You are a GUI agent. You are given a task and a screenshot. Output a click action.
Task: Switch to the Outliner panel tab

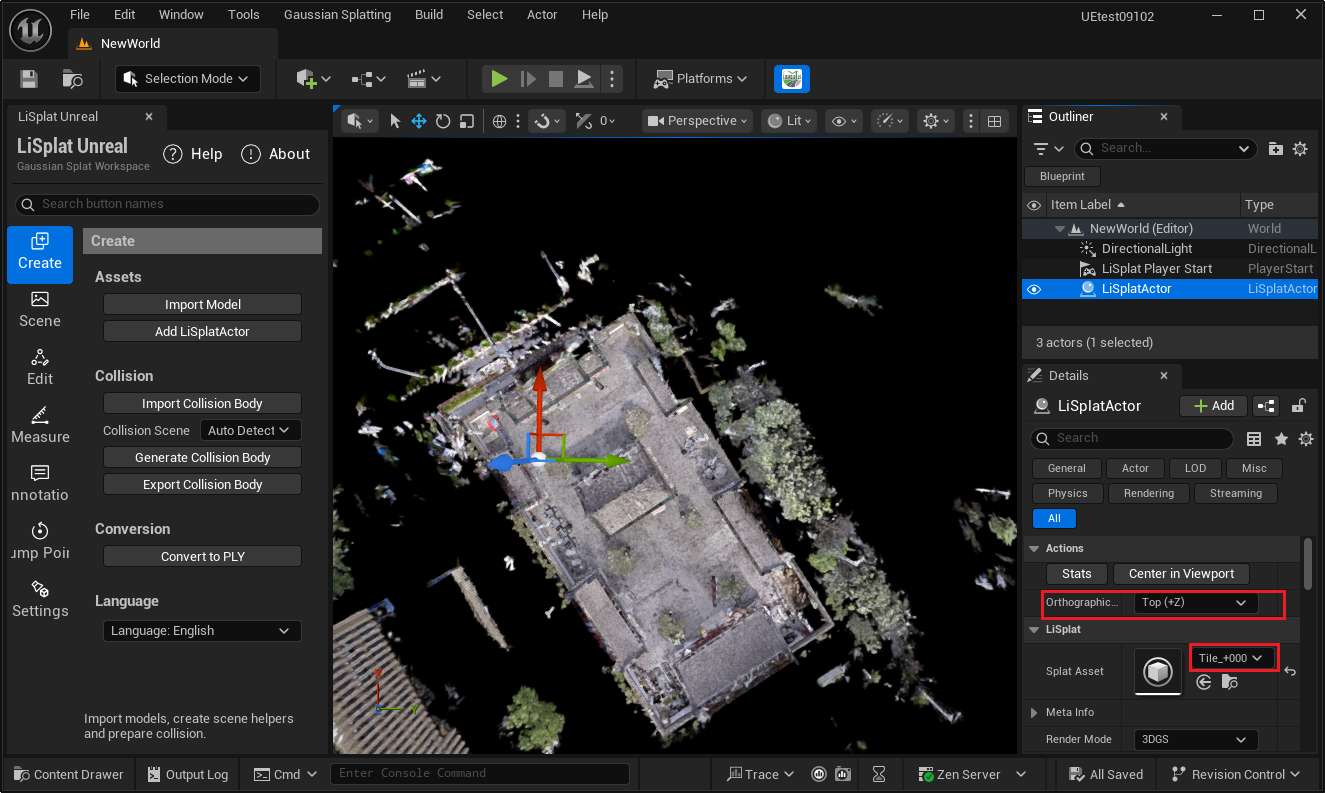1100,117
